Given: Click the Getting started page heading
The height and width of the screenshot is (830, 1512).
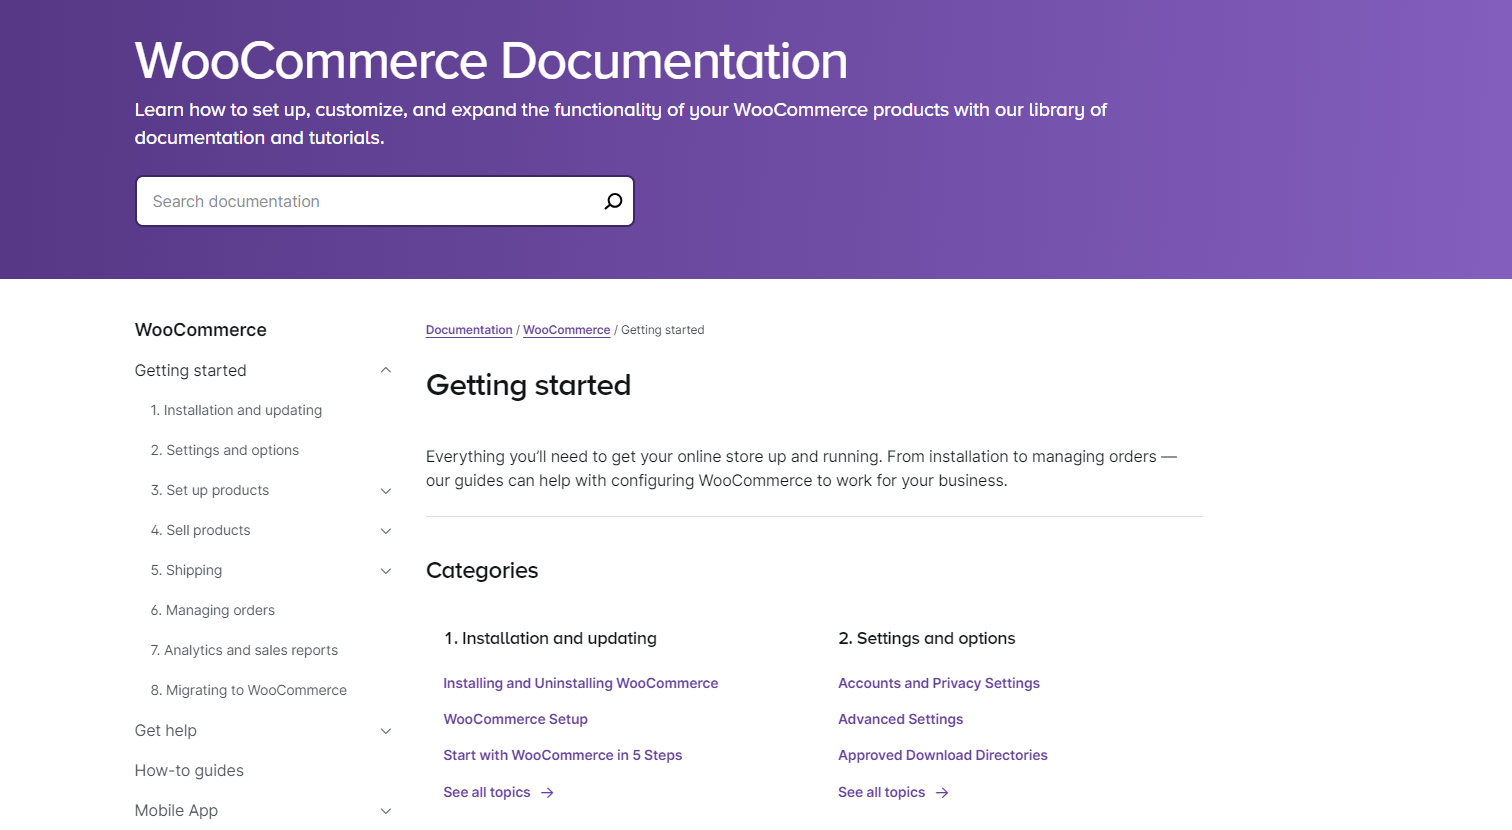Looking at the screenshot, I should click(x=528, y=385).
